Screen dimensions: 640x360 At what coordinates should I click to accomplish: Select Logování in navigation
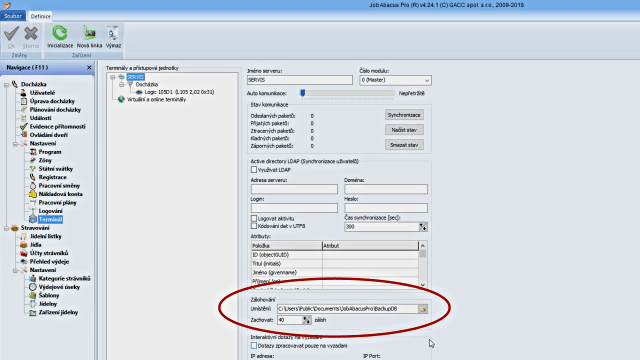[50, 211]
